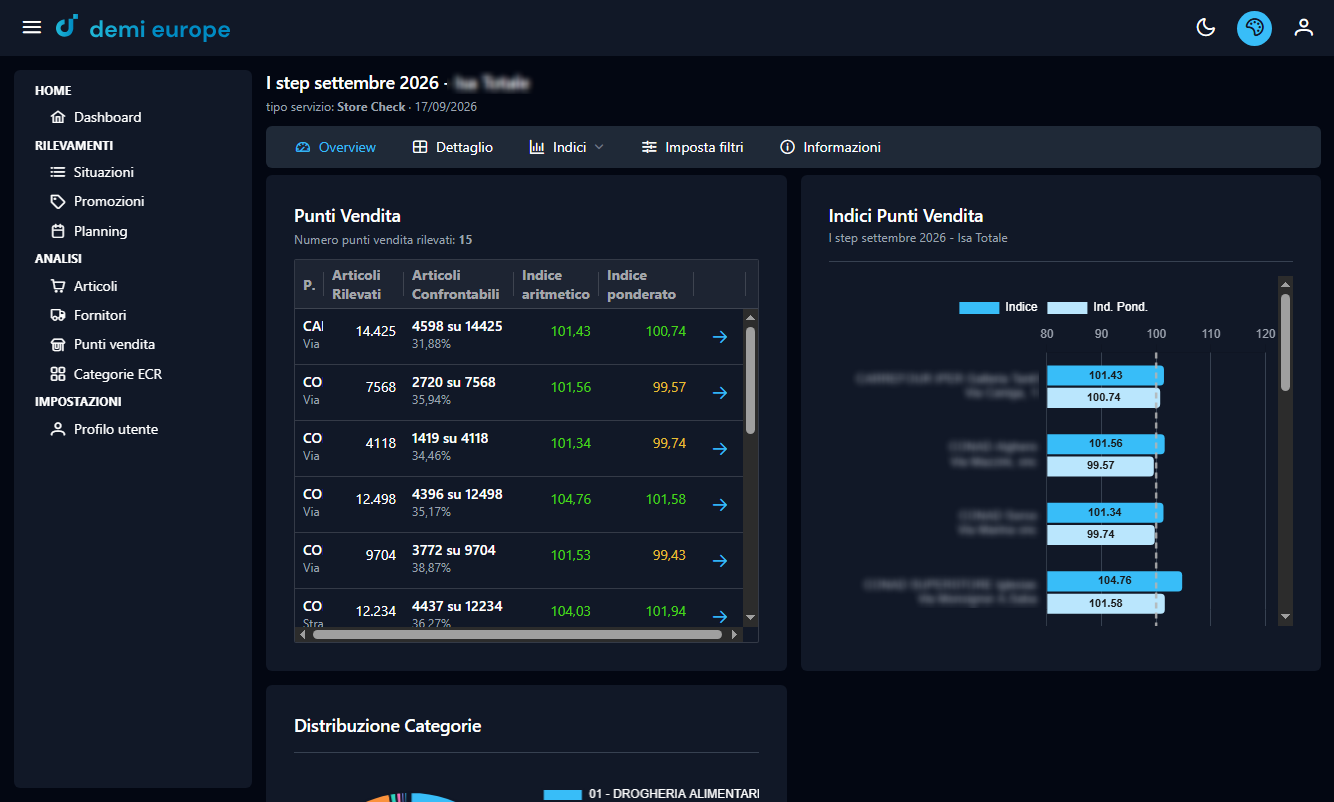This screenshot has width=1334, height=802.
Task: Open row arrow for 14.425 articoli store
Action: click(x=719, y=337)
